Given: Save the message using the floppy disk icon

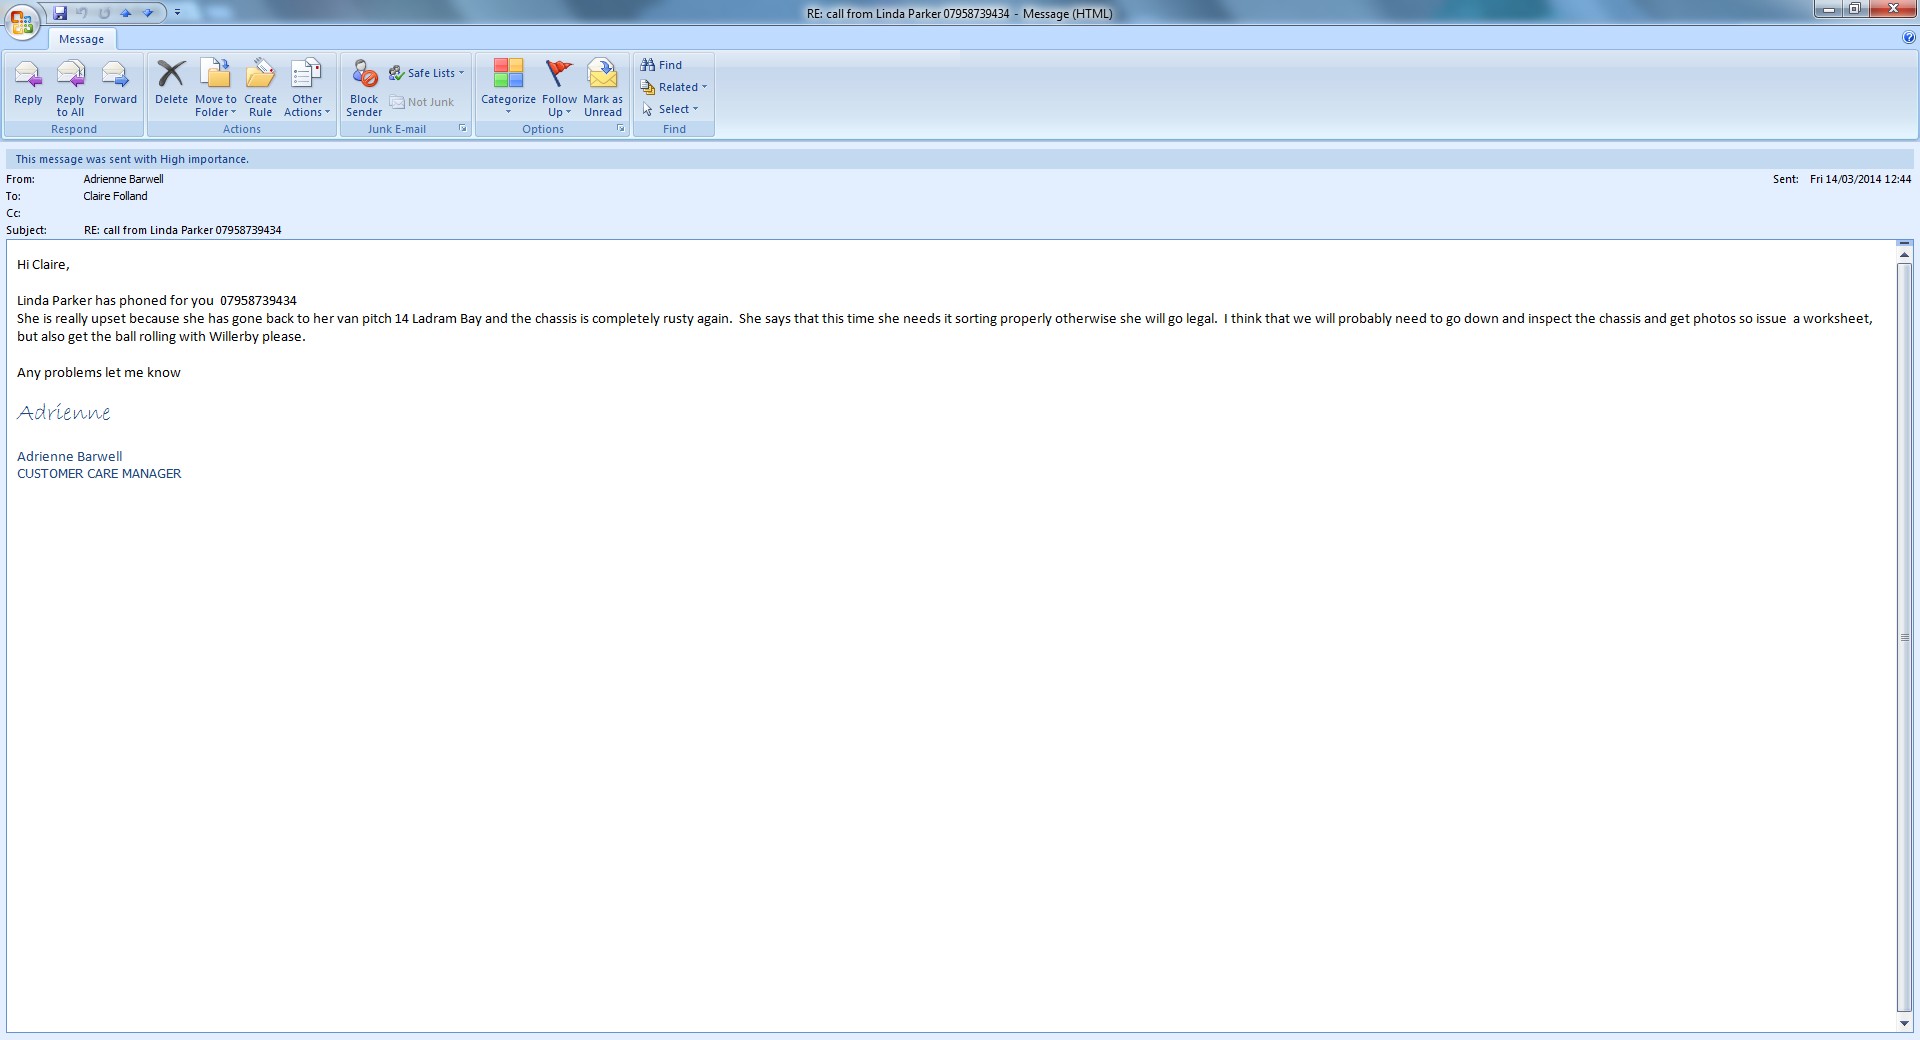Looking at the screenshot, I should coord(60,13).
